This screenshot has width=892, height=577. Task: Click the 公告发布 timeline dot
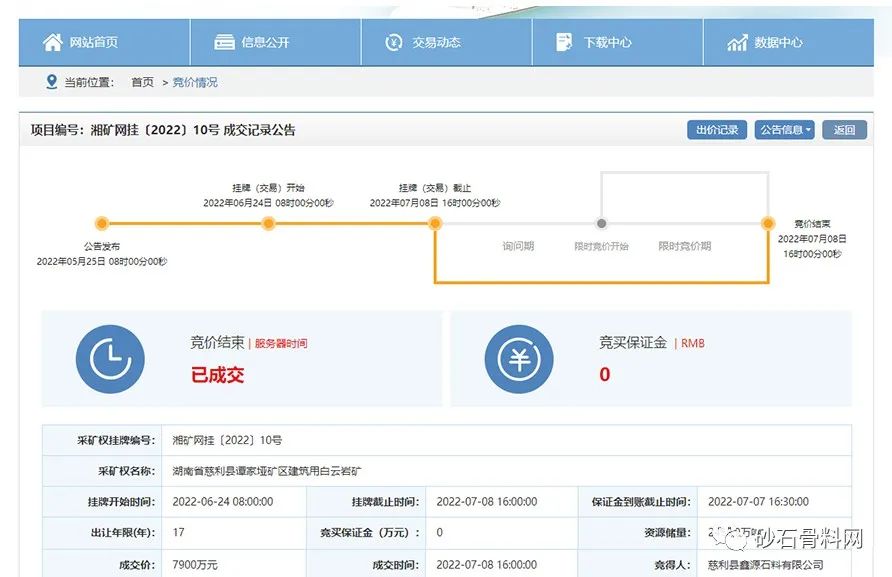101,224
